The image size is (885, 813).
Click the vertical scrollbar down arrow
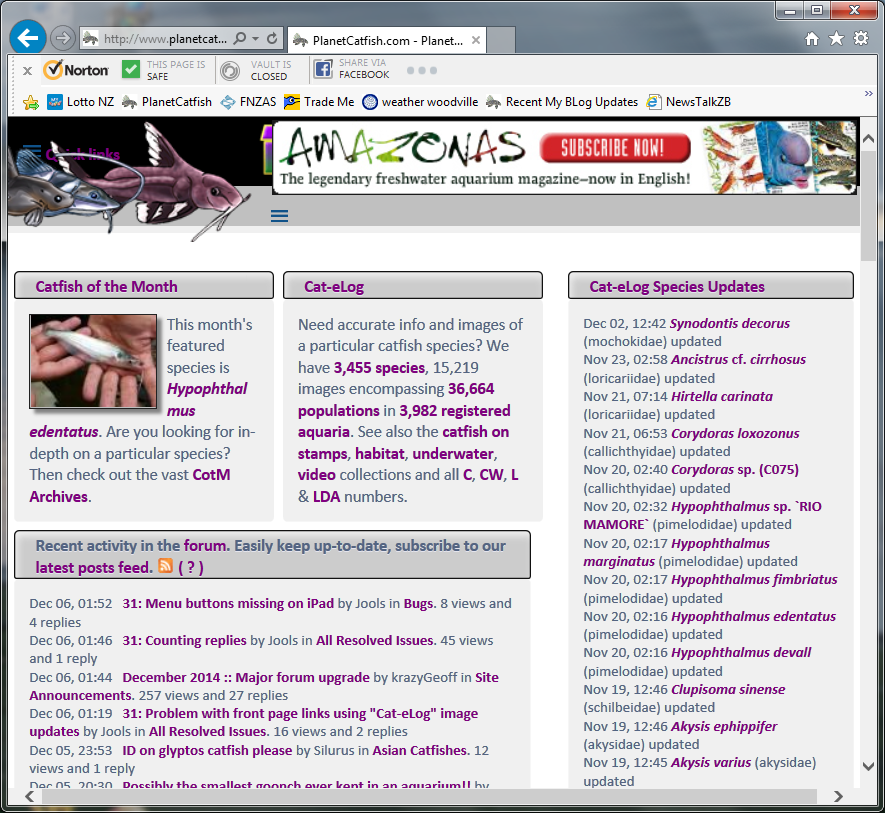coord(868,766)
